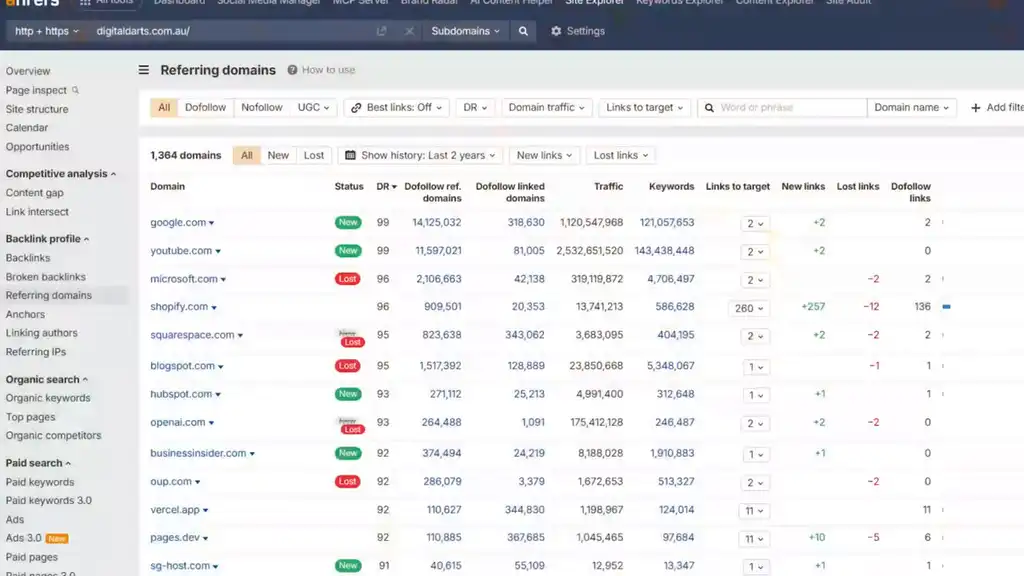Open the New links filter dropdown

544,155
